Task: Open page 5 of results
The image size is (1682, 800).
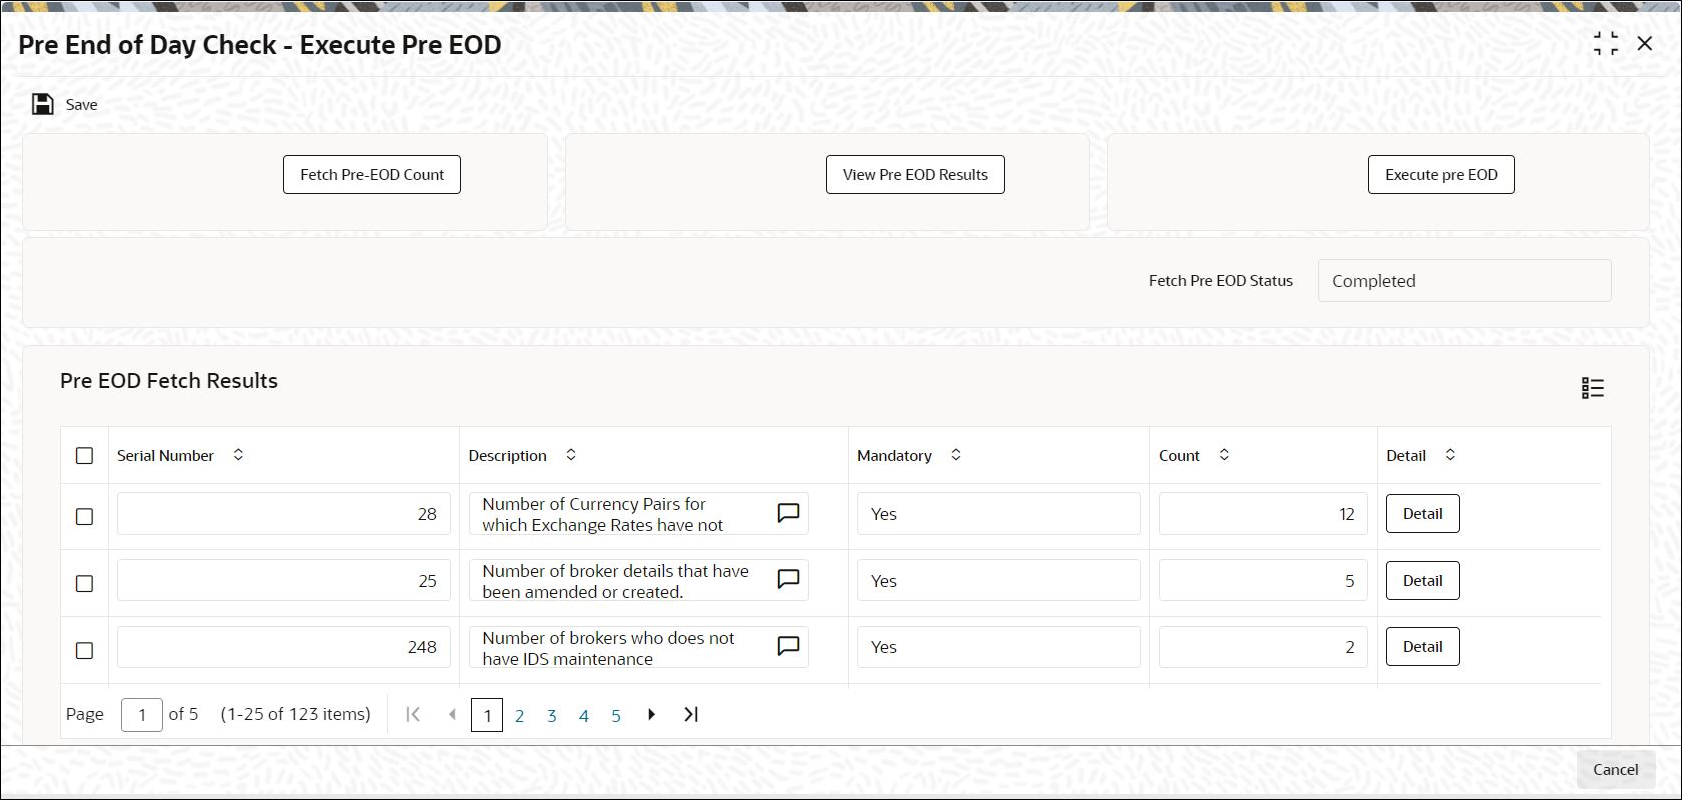Action: coord(616,716)
